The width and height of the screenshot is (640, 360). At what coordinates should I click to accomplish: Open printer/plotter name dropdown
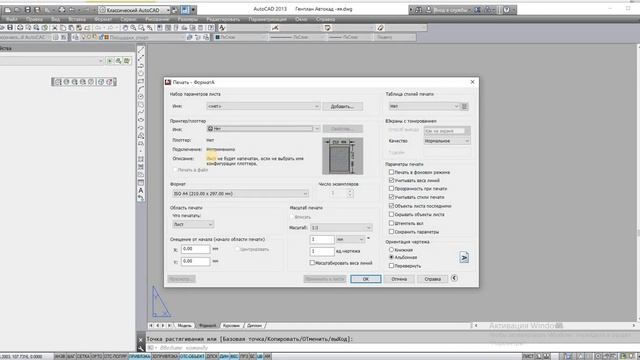coord(263,129)
